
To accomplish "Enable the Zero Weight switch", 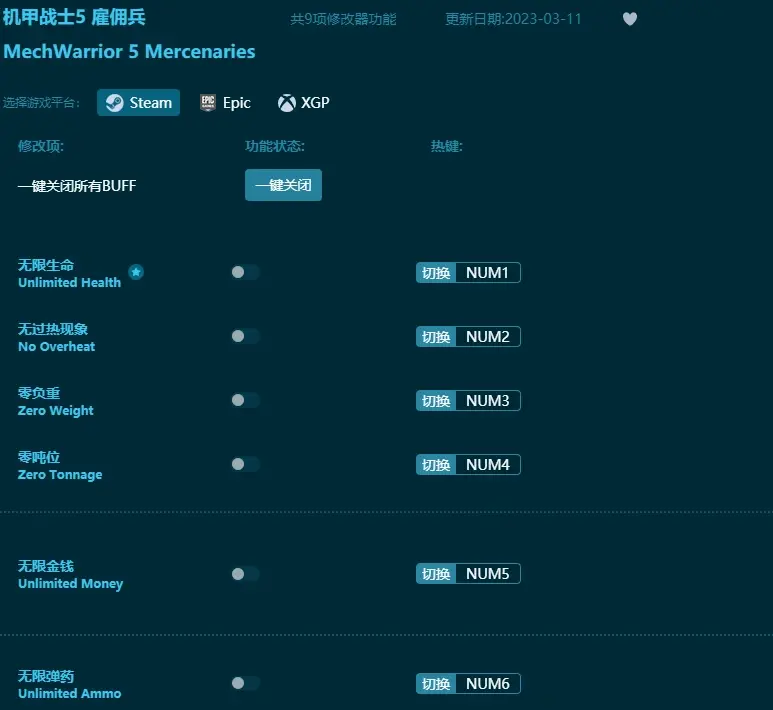I will tap(246, 400).
